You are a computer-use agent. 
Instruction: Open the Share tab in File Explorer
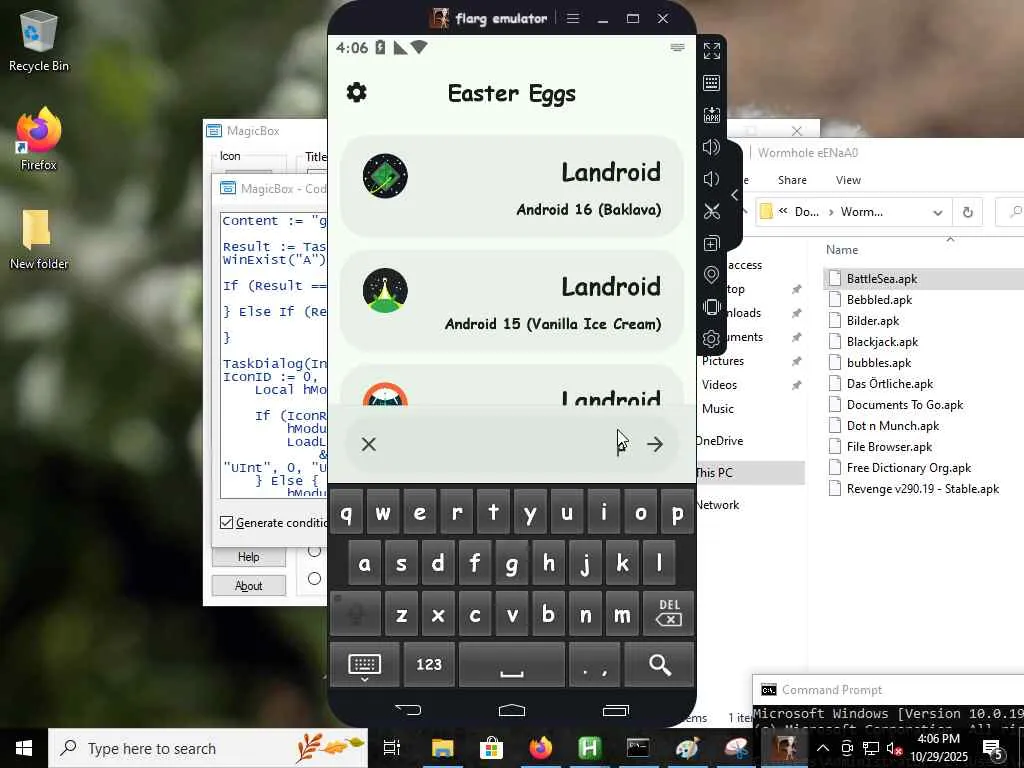coord(792,180)
